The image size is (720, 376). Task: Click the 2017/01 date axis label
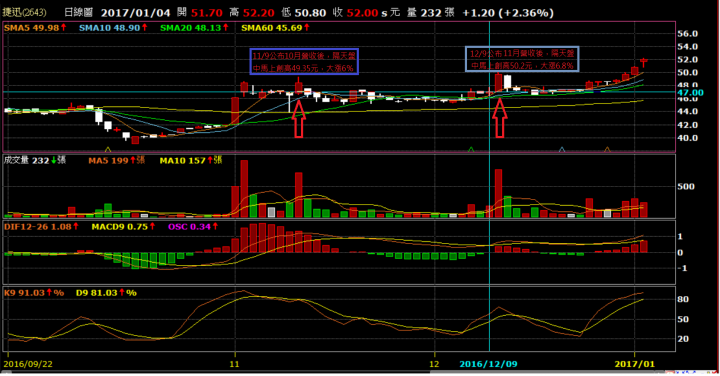click(x=635, y=364)
